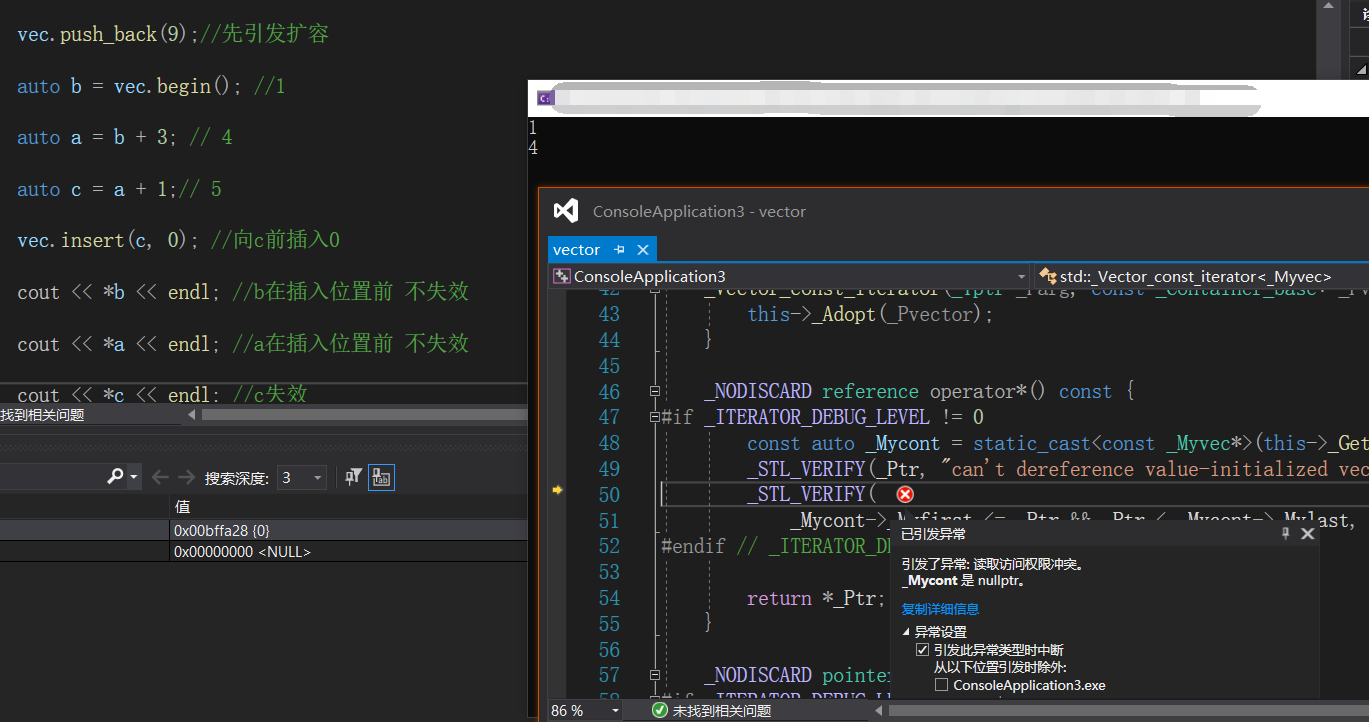1369x722 pixels.
Task: Collapse the operator*() code block on line 46
Action: coord(655,392)
